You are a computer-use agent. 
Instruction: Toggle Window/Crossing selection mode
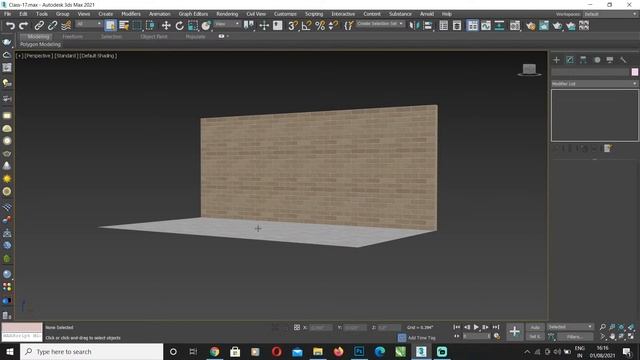click(151, 26)
